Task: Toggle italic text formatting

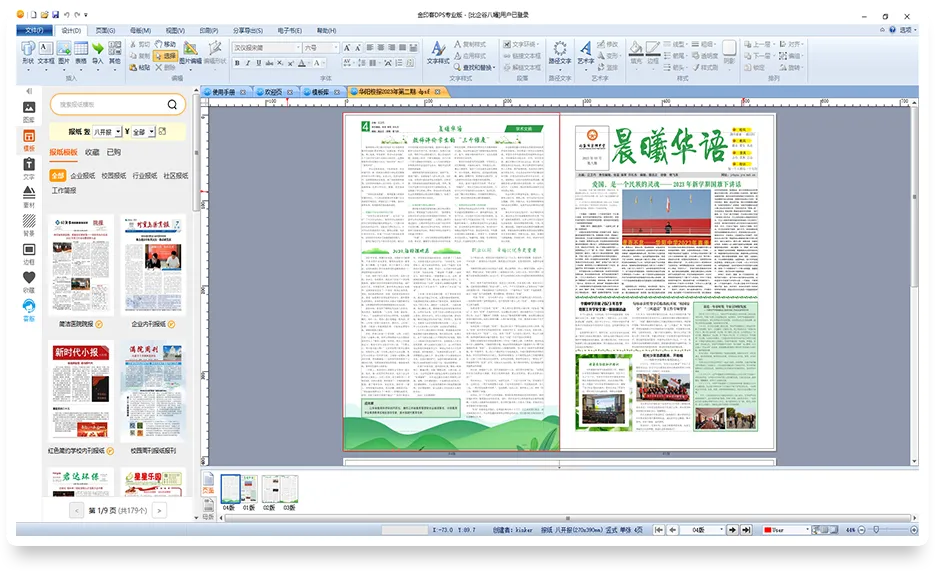Action: tap(250, 63)
